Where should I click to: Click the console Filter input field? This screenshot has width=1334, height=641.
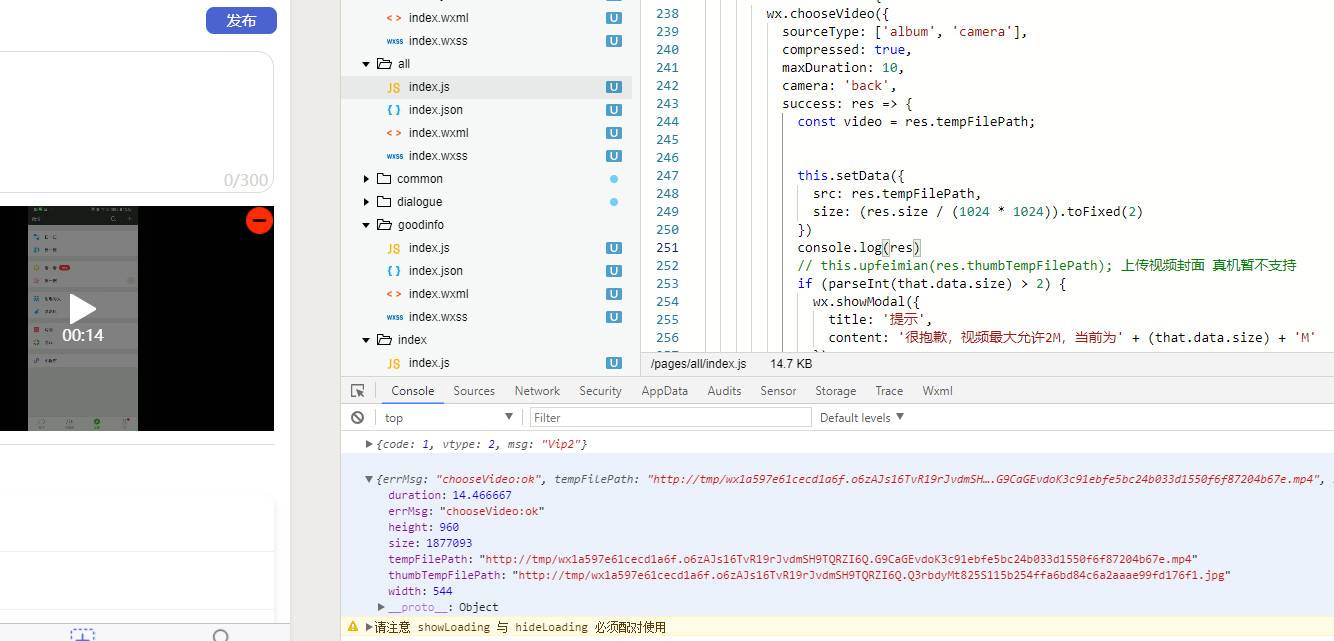coord(670,418)
